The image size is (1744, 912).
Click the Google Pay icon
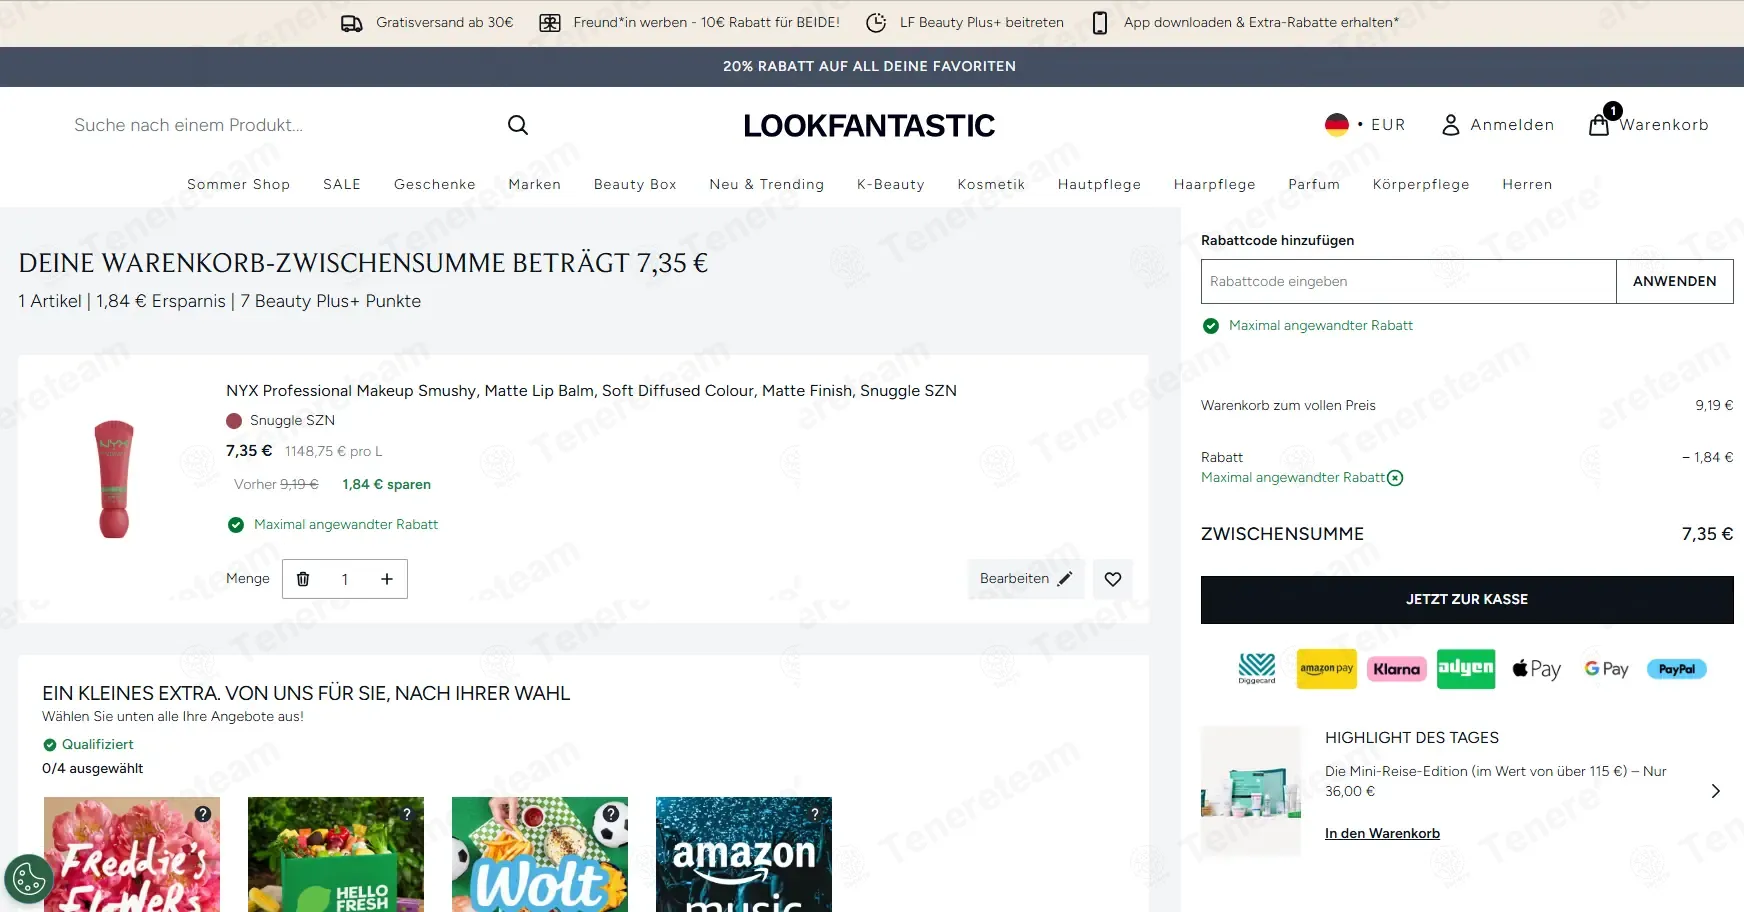point(1606,669)
